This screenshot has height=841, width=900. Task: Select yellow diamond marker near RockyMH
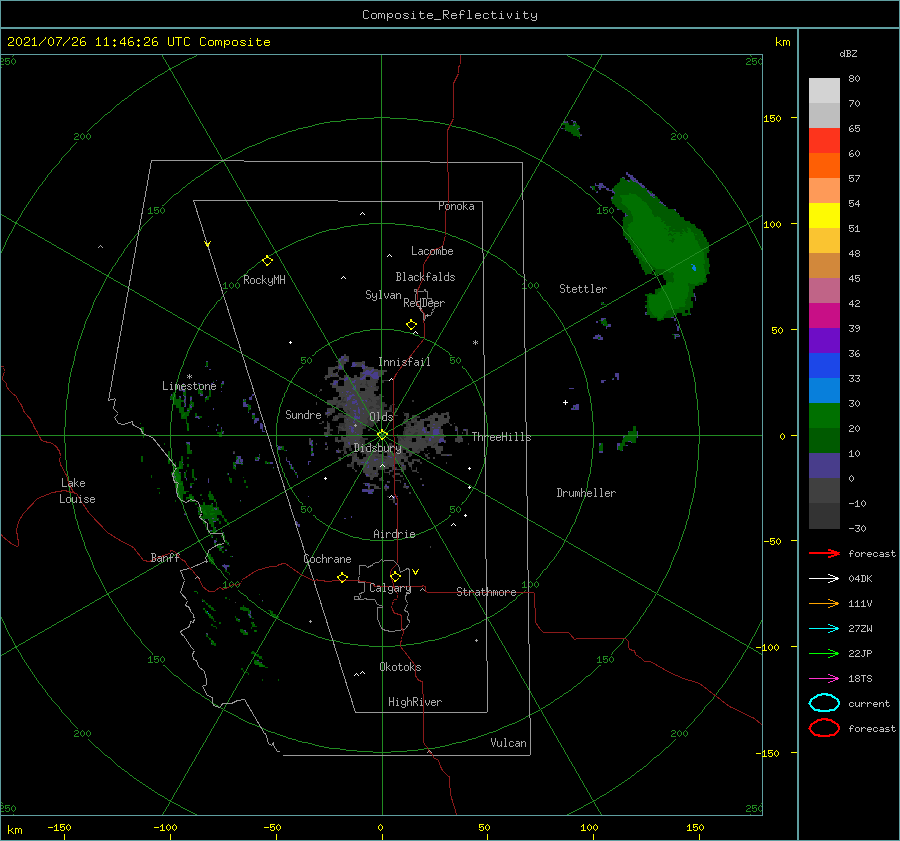(x=267, y=261)
